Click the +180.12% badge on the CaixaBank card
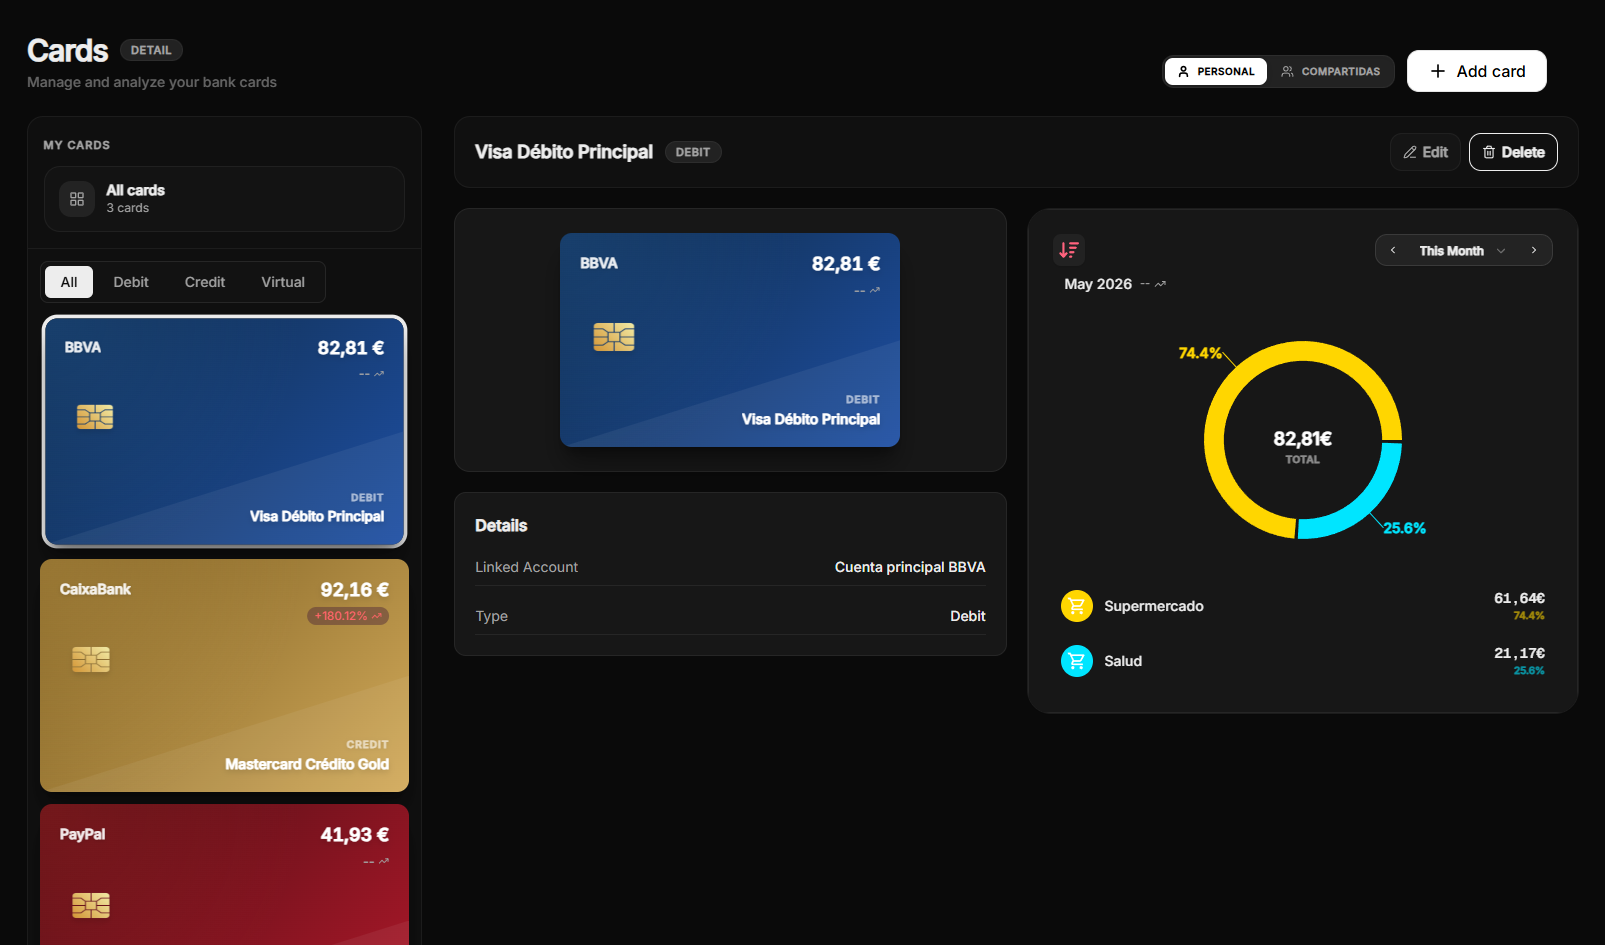 (348, 616)
